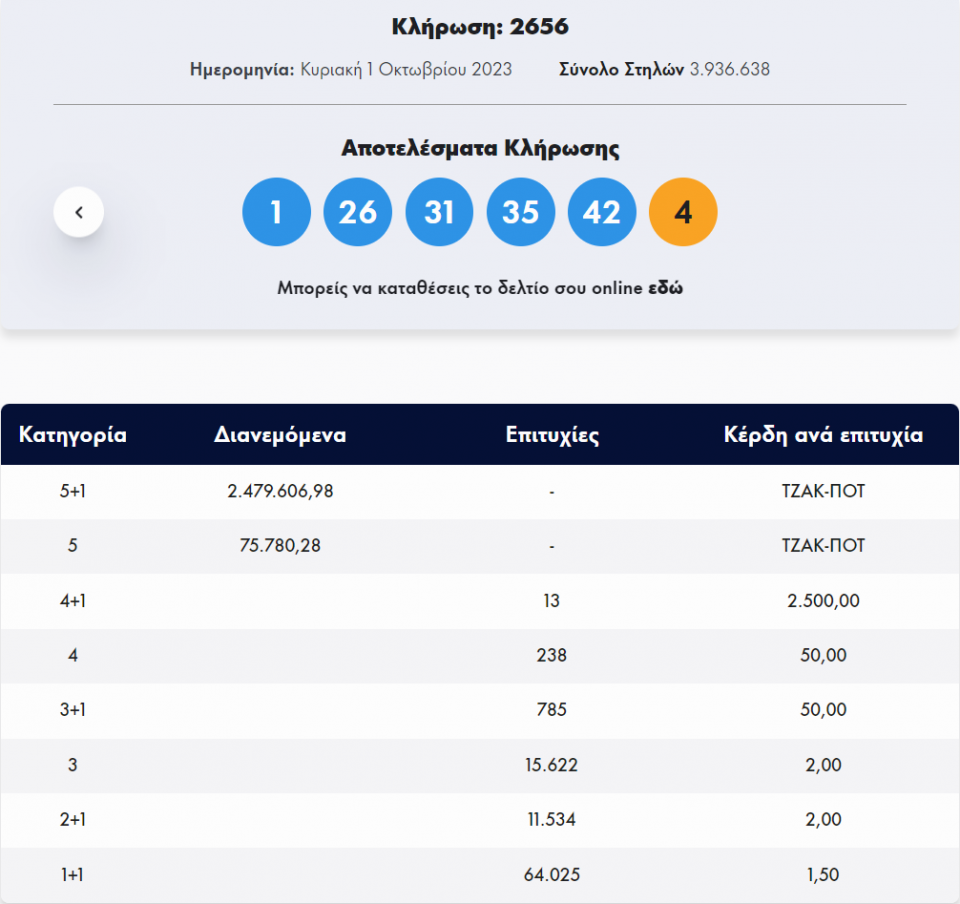Click the 75.780,28 amount in row 5

coord(280,546)
